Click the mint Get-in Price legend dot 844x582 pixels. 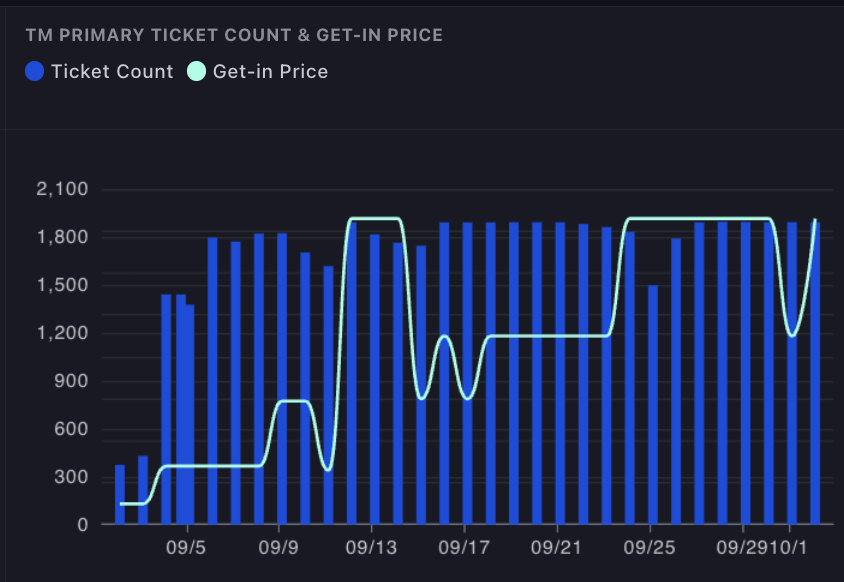tap(197, 71)
